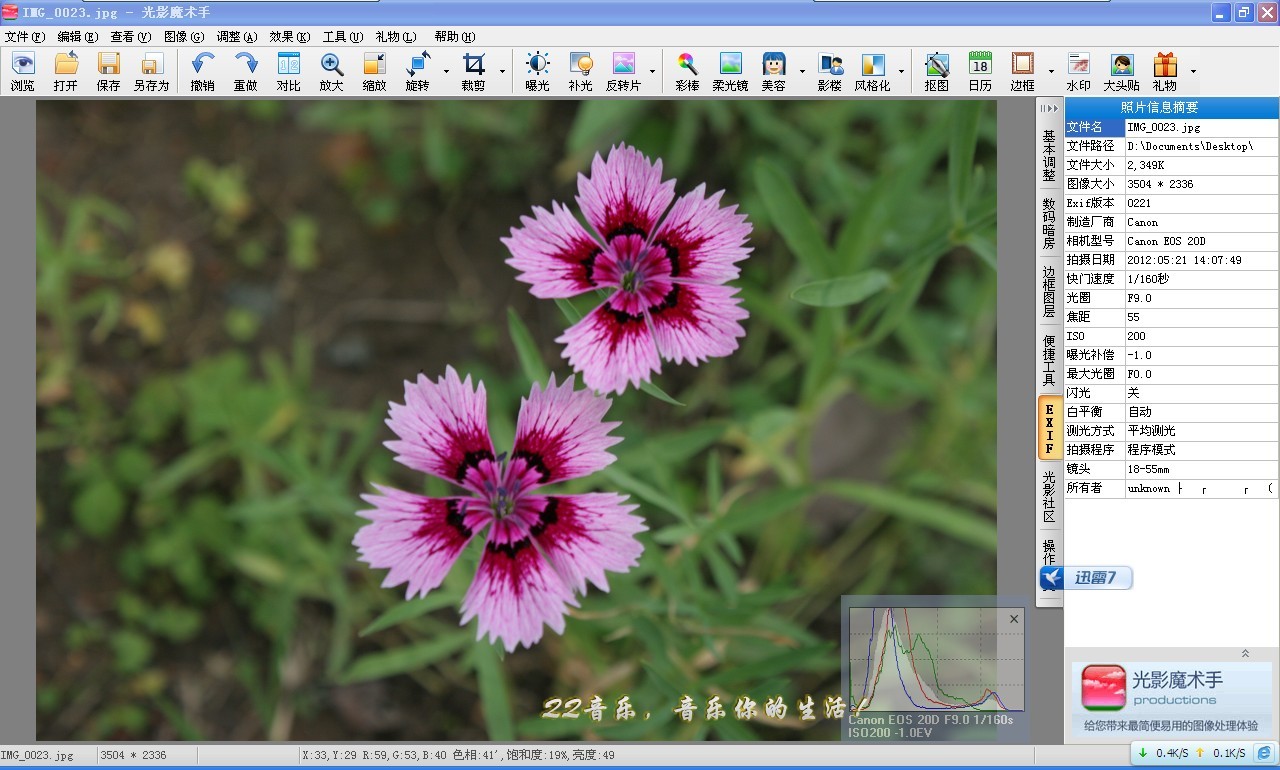The width and height of the screenshot is (1280, 770).
Task: Open the 对比 compare tool
Action: pos(288,72)
